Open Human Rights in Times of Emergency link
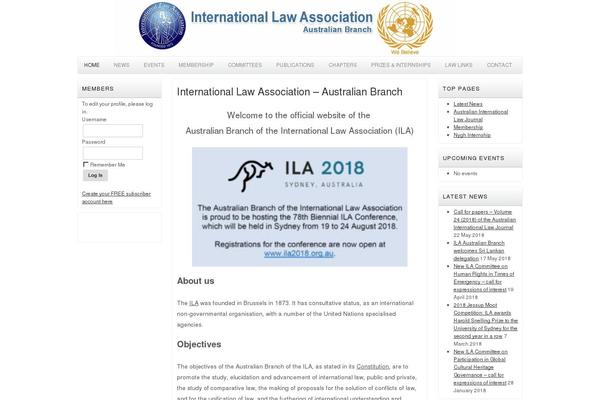The image size is (600, 400). click(484, 278)
